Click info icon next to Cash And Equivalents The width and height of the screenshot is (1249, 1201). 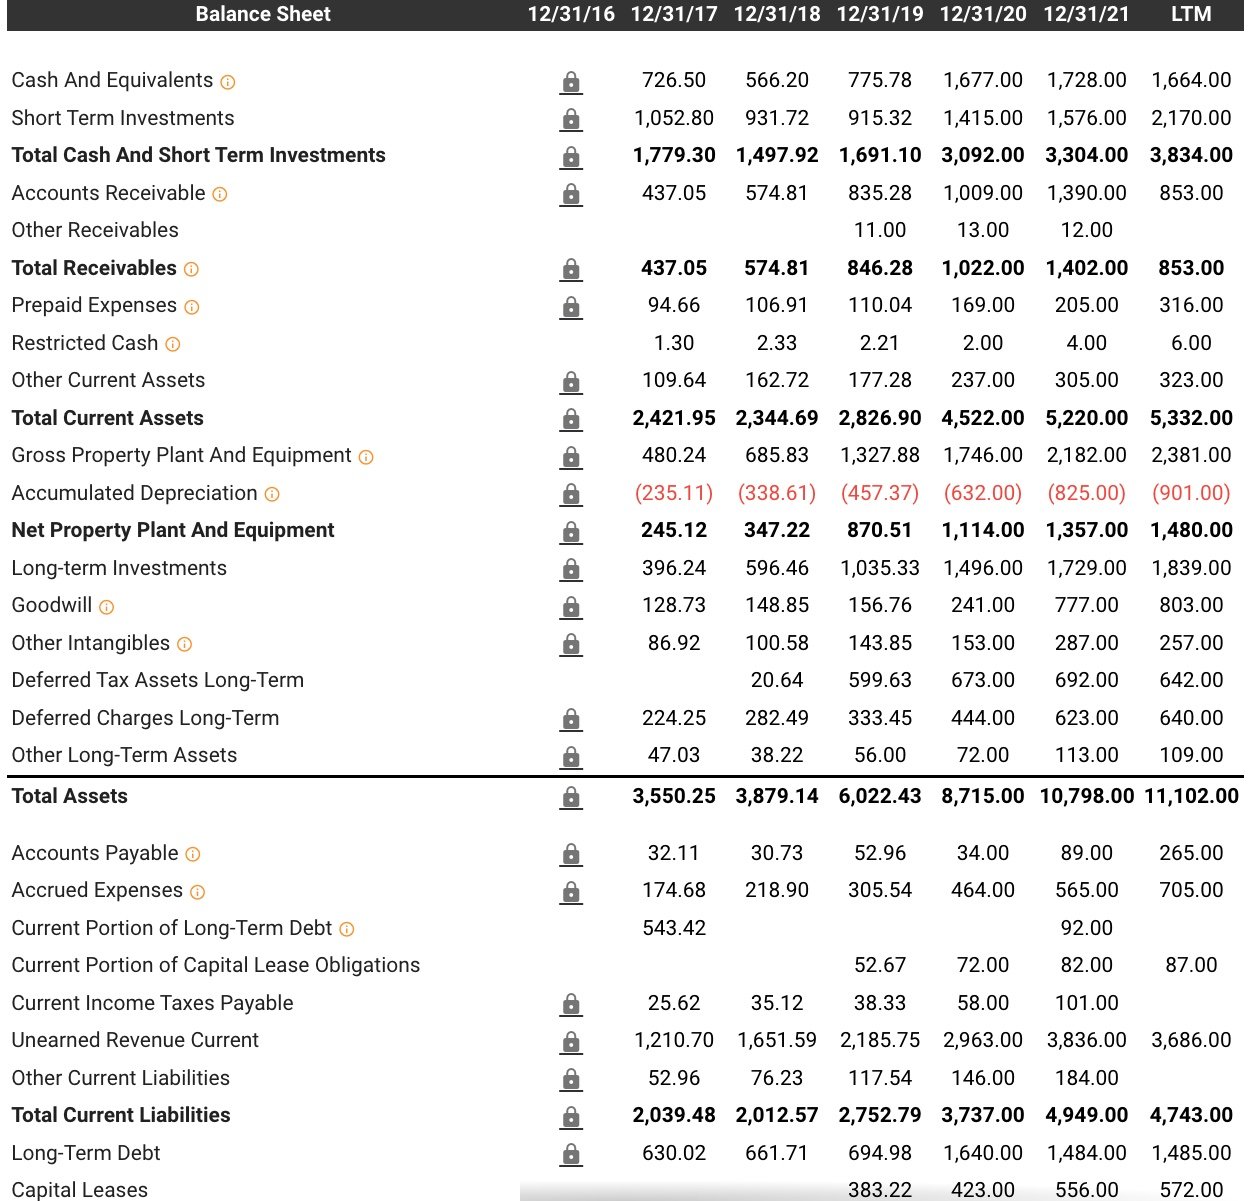227,82
